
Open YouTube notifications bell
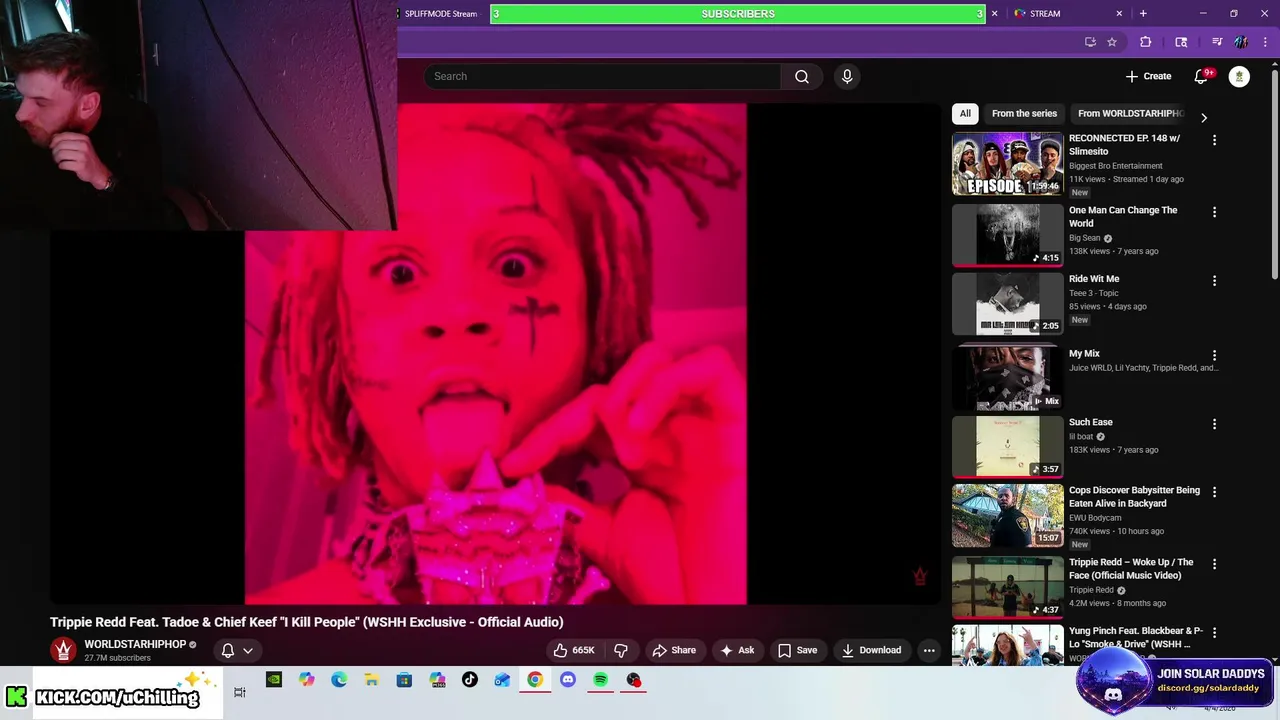click(1201, 76)
